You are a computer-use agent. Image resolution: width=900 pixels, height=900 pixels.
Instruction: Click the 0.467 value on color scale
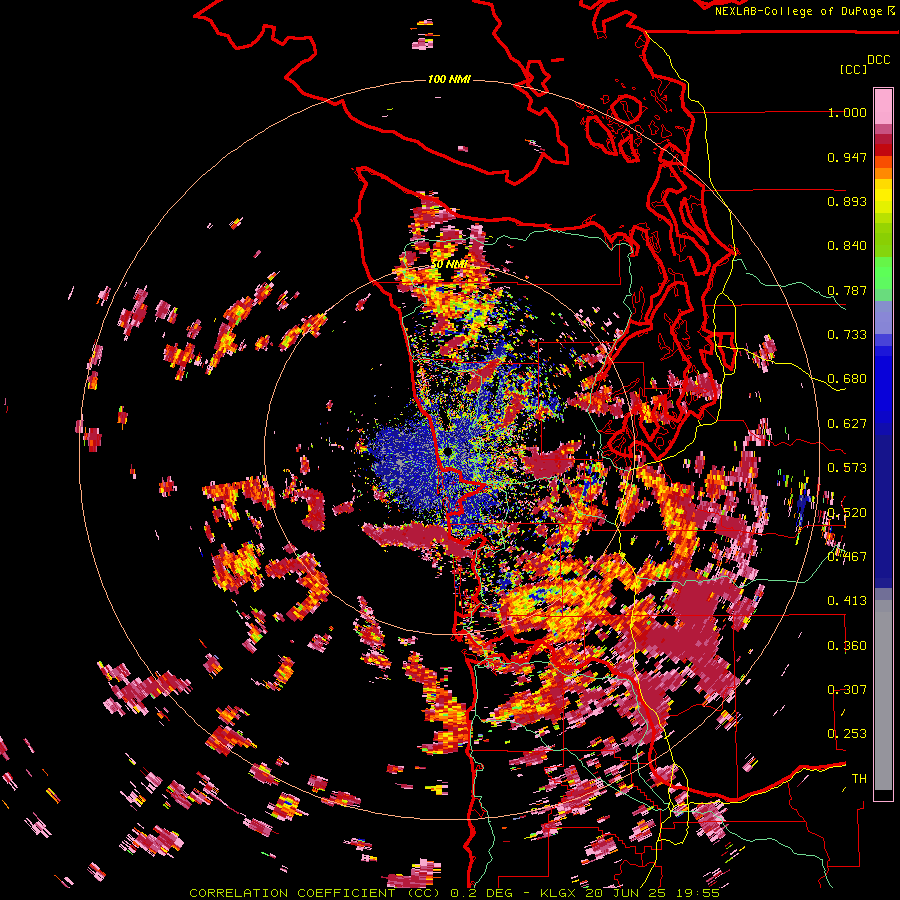point(847,557)
